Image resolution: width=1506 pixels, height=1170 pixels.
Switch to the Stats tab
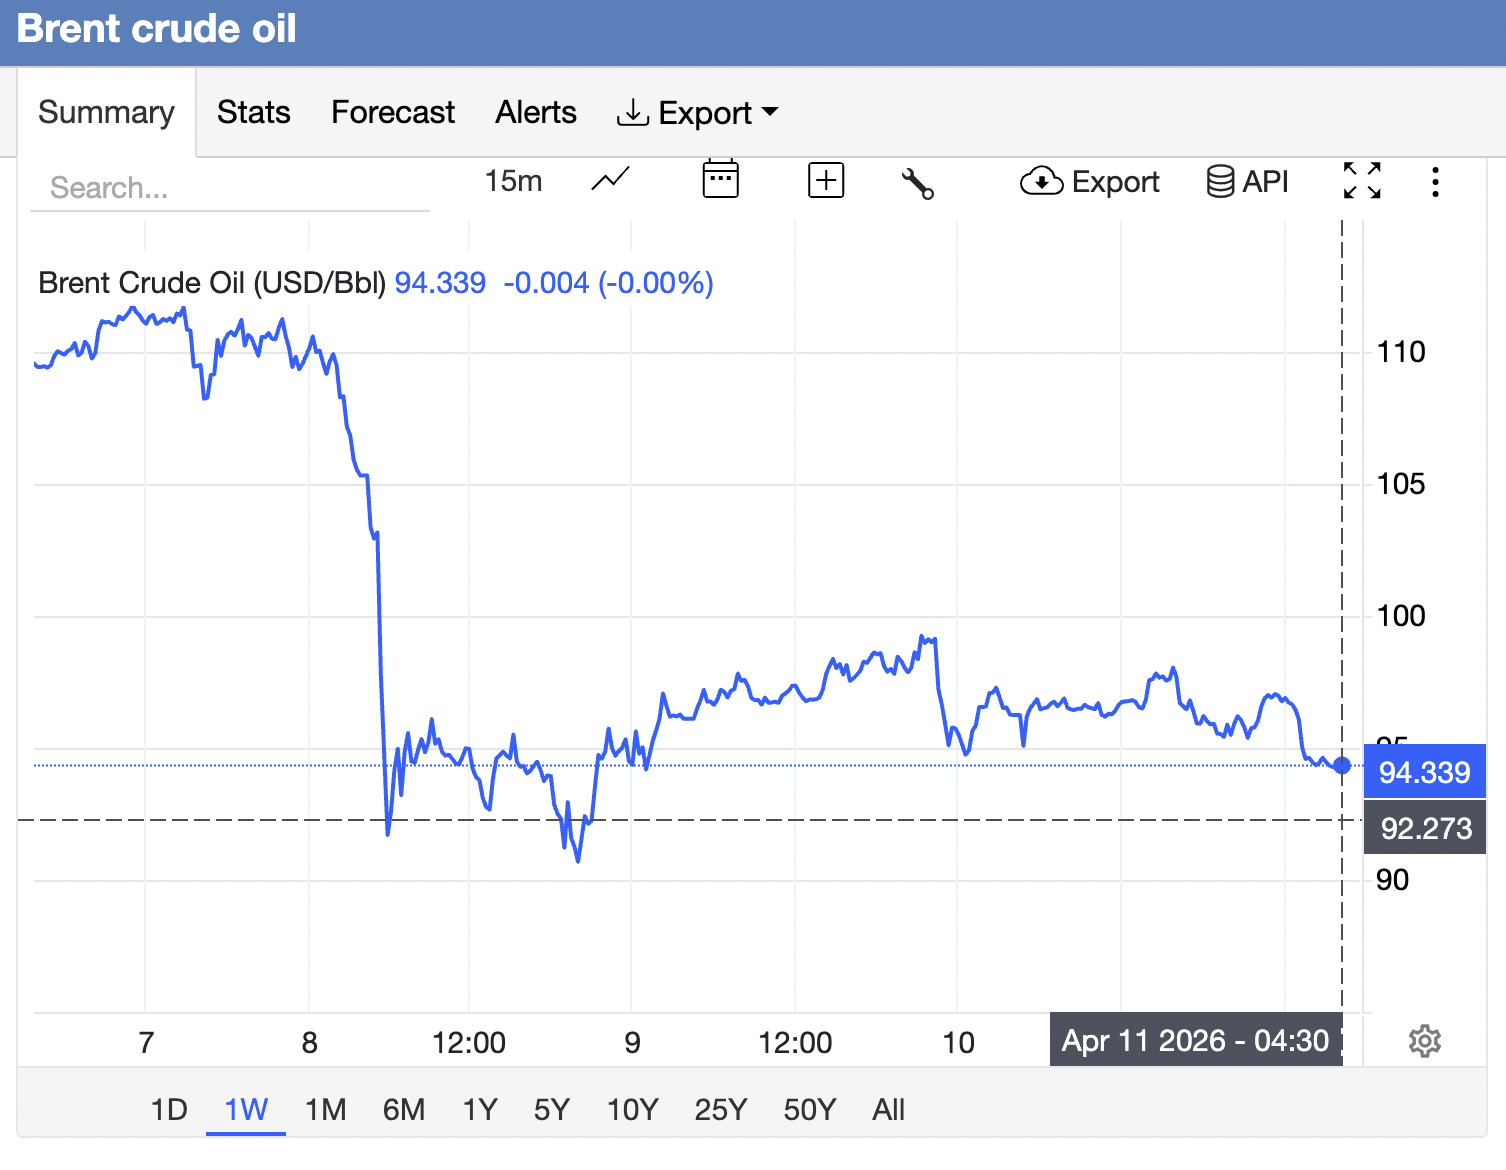coord(253,112)
